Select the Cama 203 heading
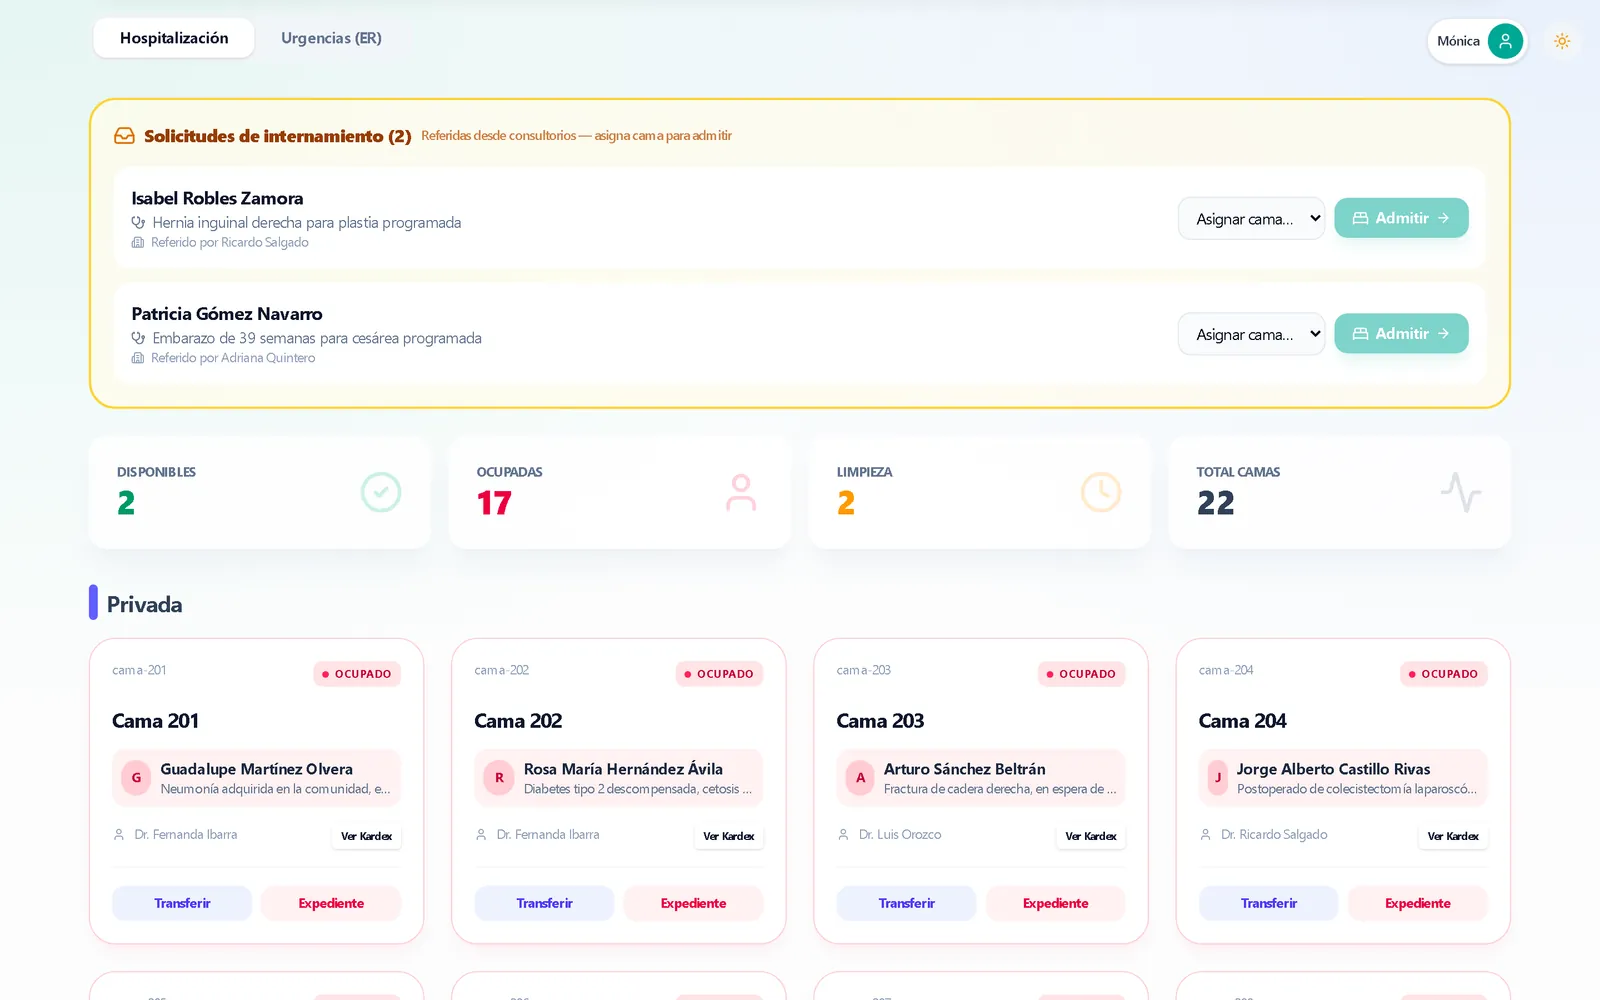Viewport: 1600px width, 1000px height. click(x=880, y=721)
